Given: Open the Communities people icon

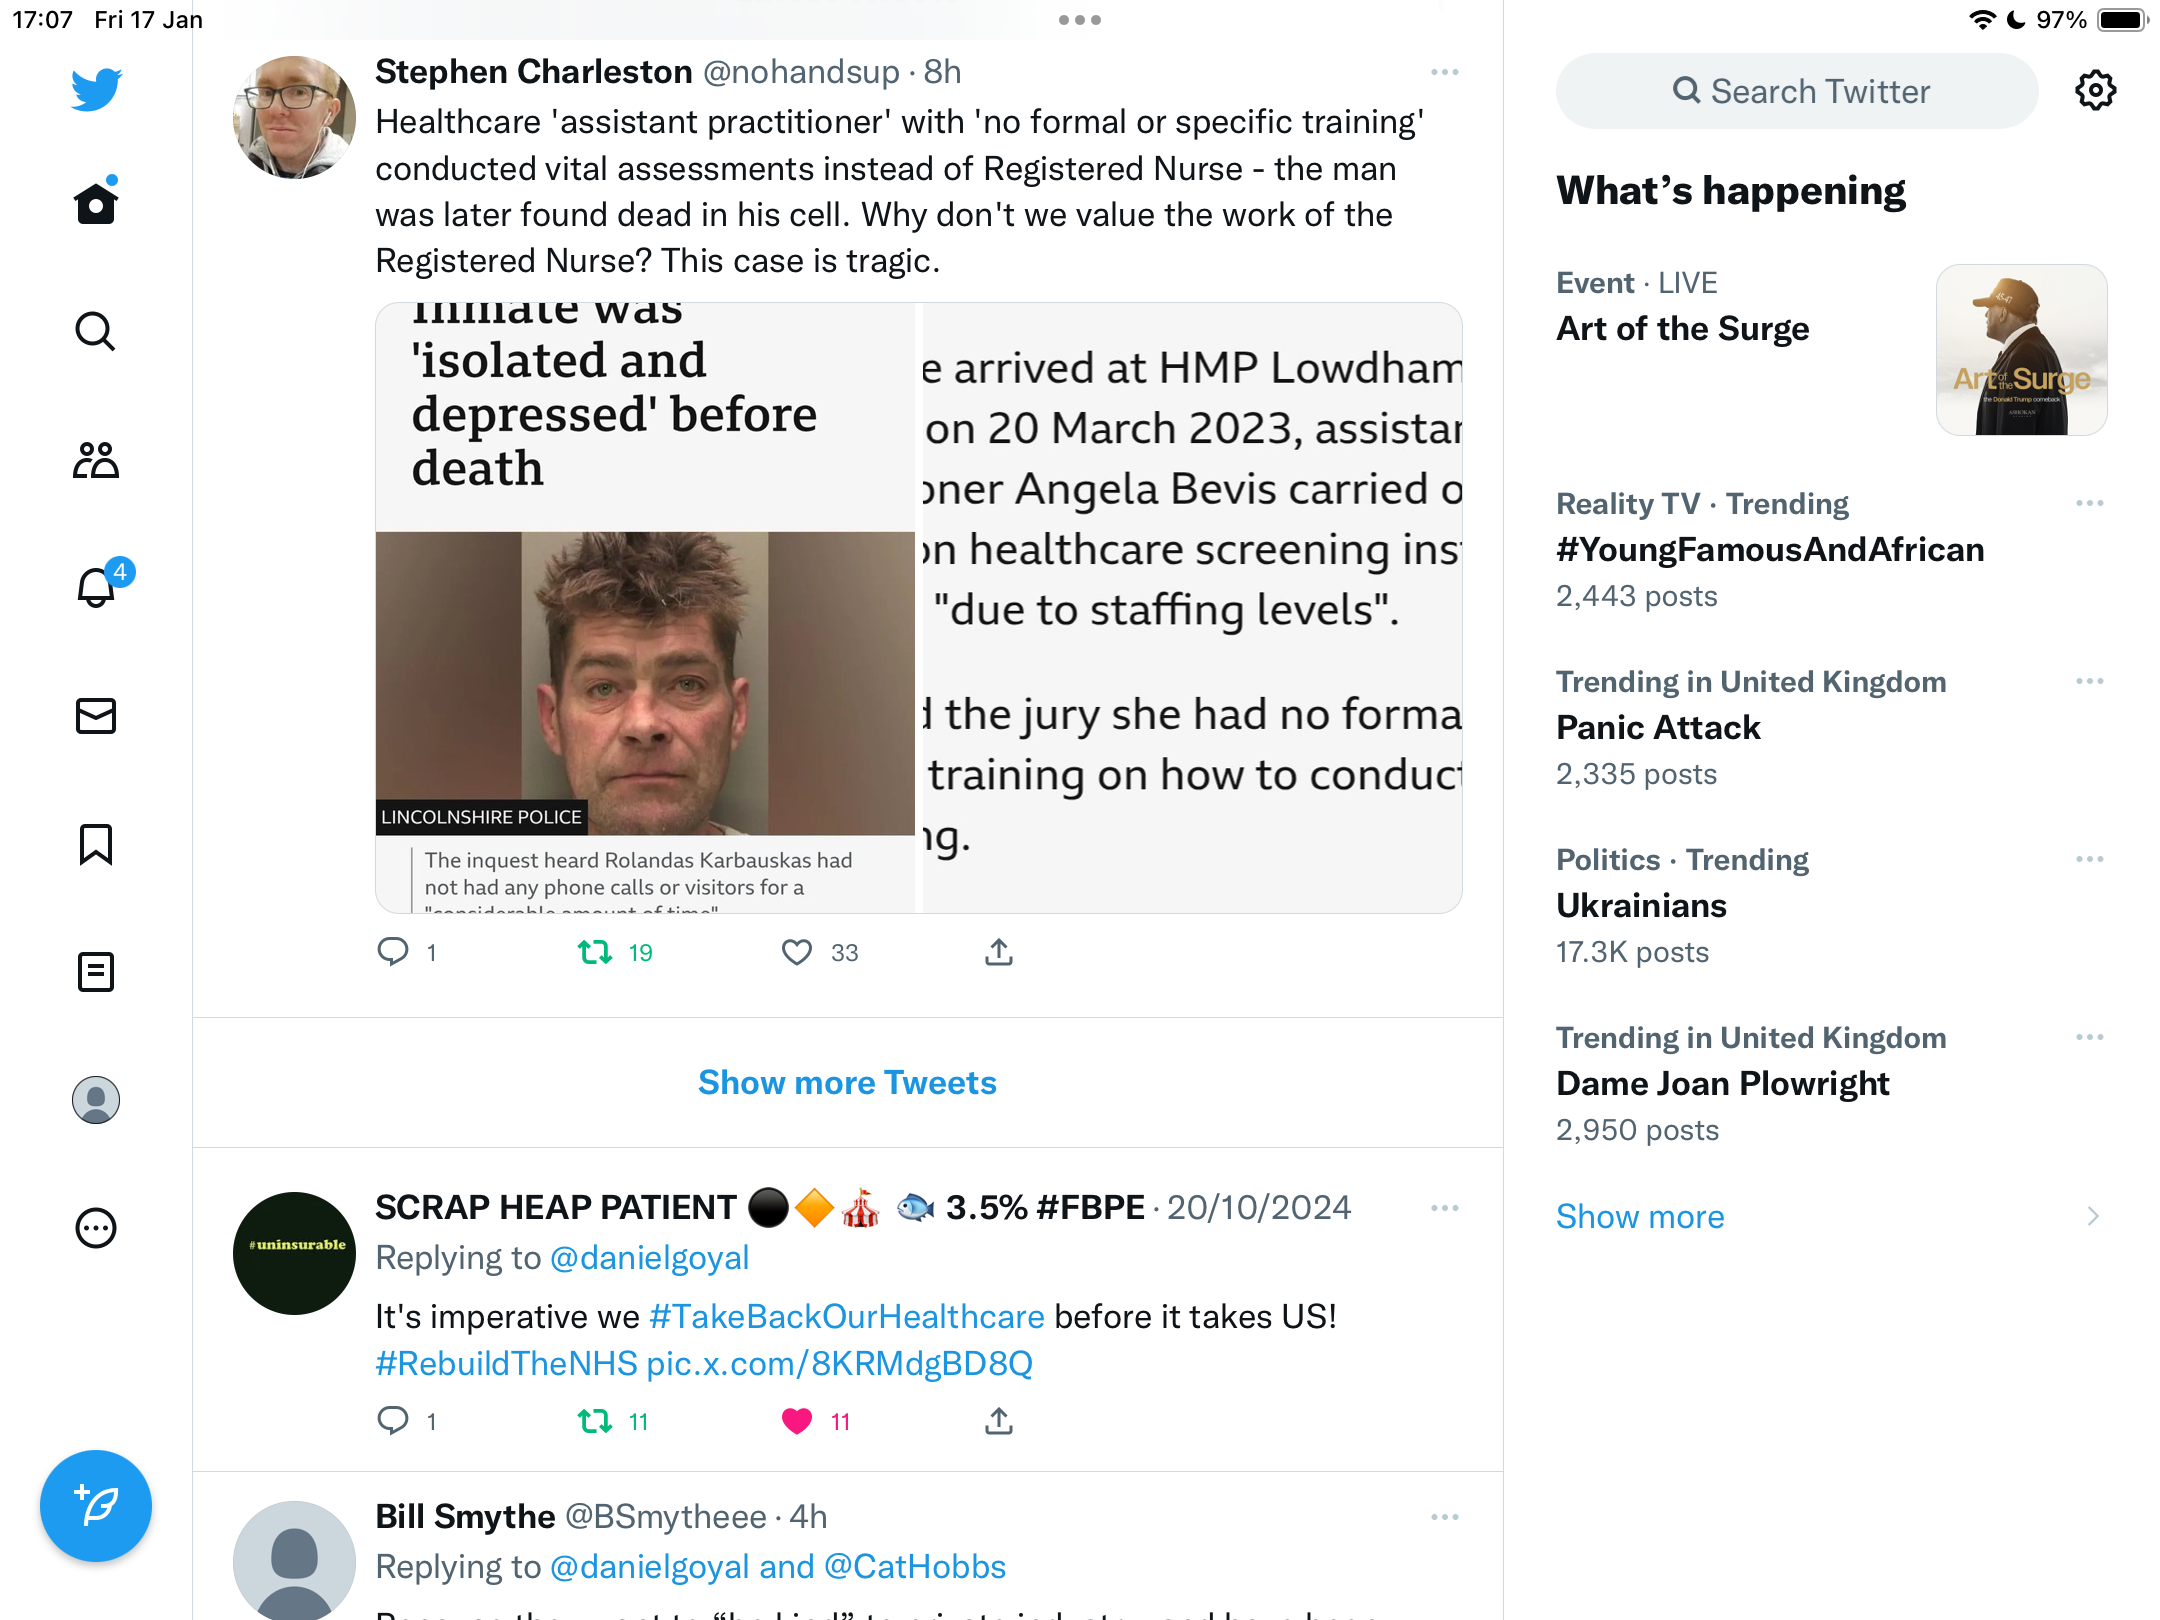Looking at the screenshot, I should tap(96, 460).
